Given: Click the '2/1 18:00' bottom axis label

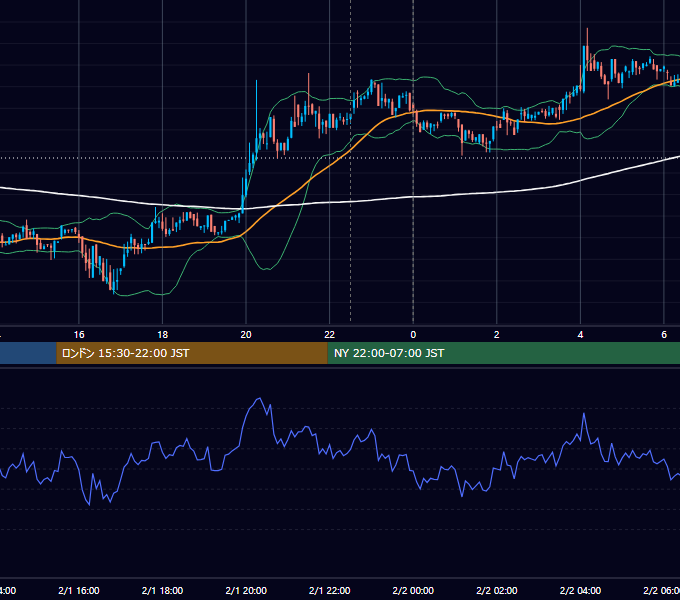Looking at the screenshot, I should (x=163, y=590).
